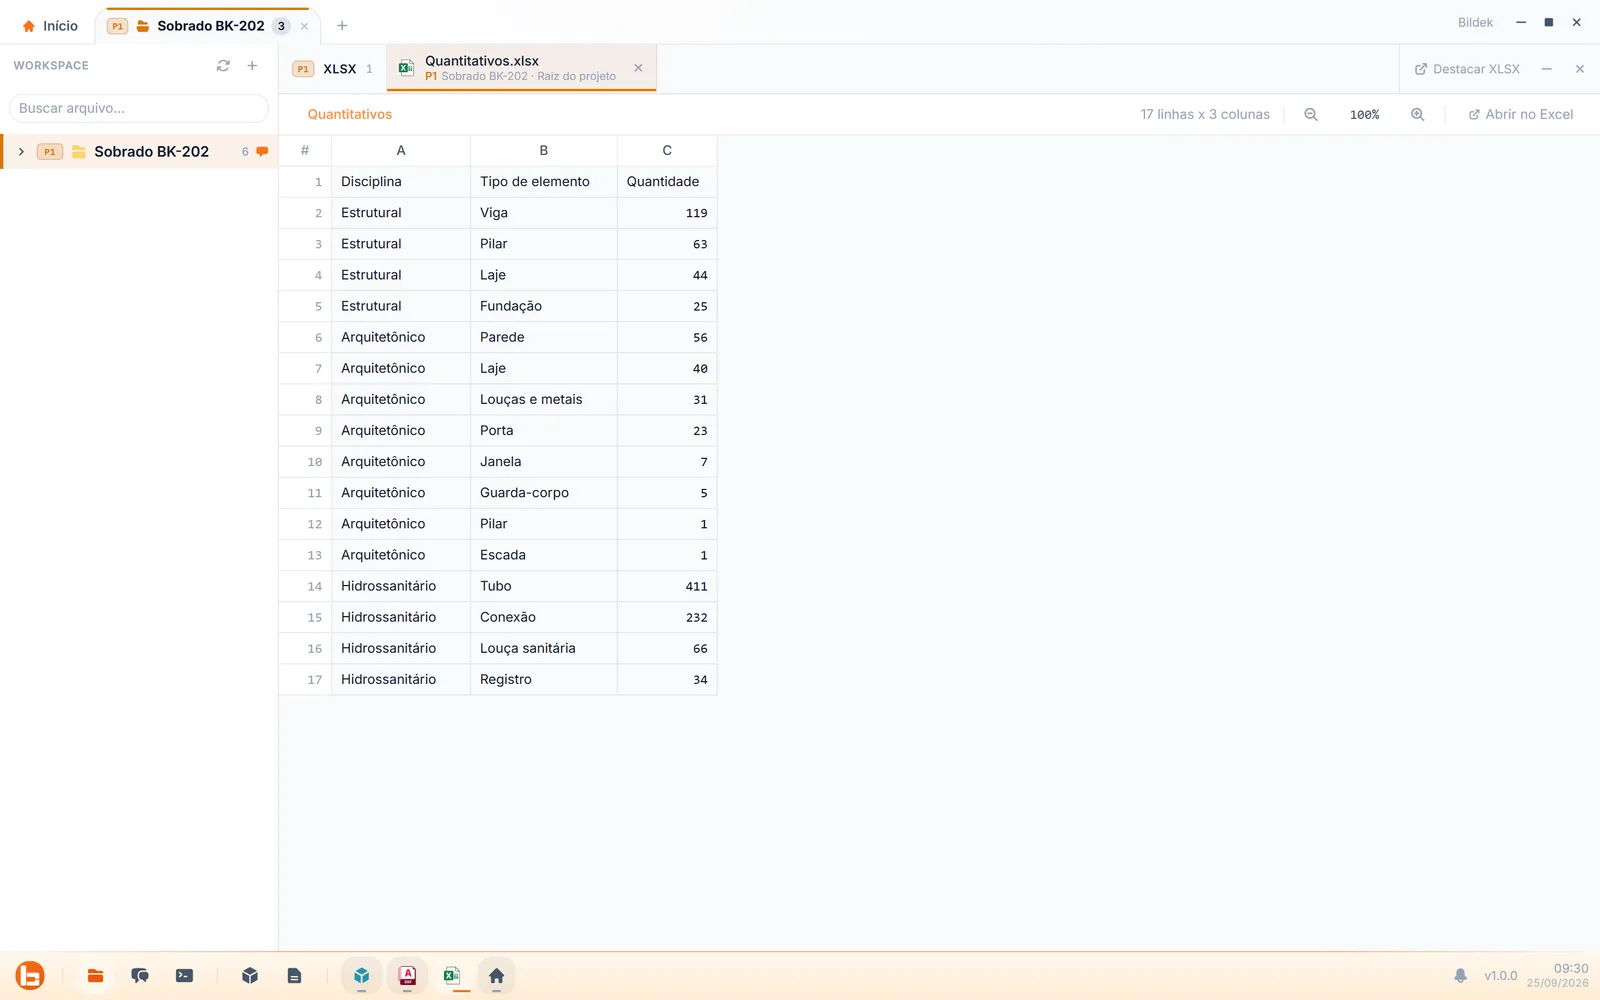Select column B header
This screenshot has width=1600, height=1000.
(x=544, y=151)
